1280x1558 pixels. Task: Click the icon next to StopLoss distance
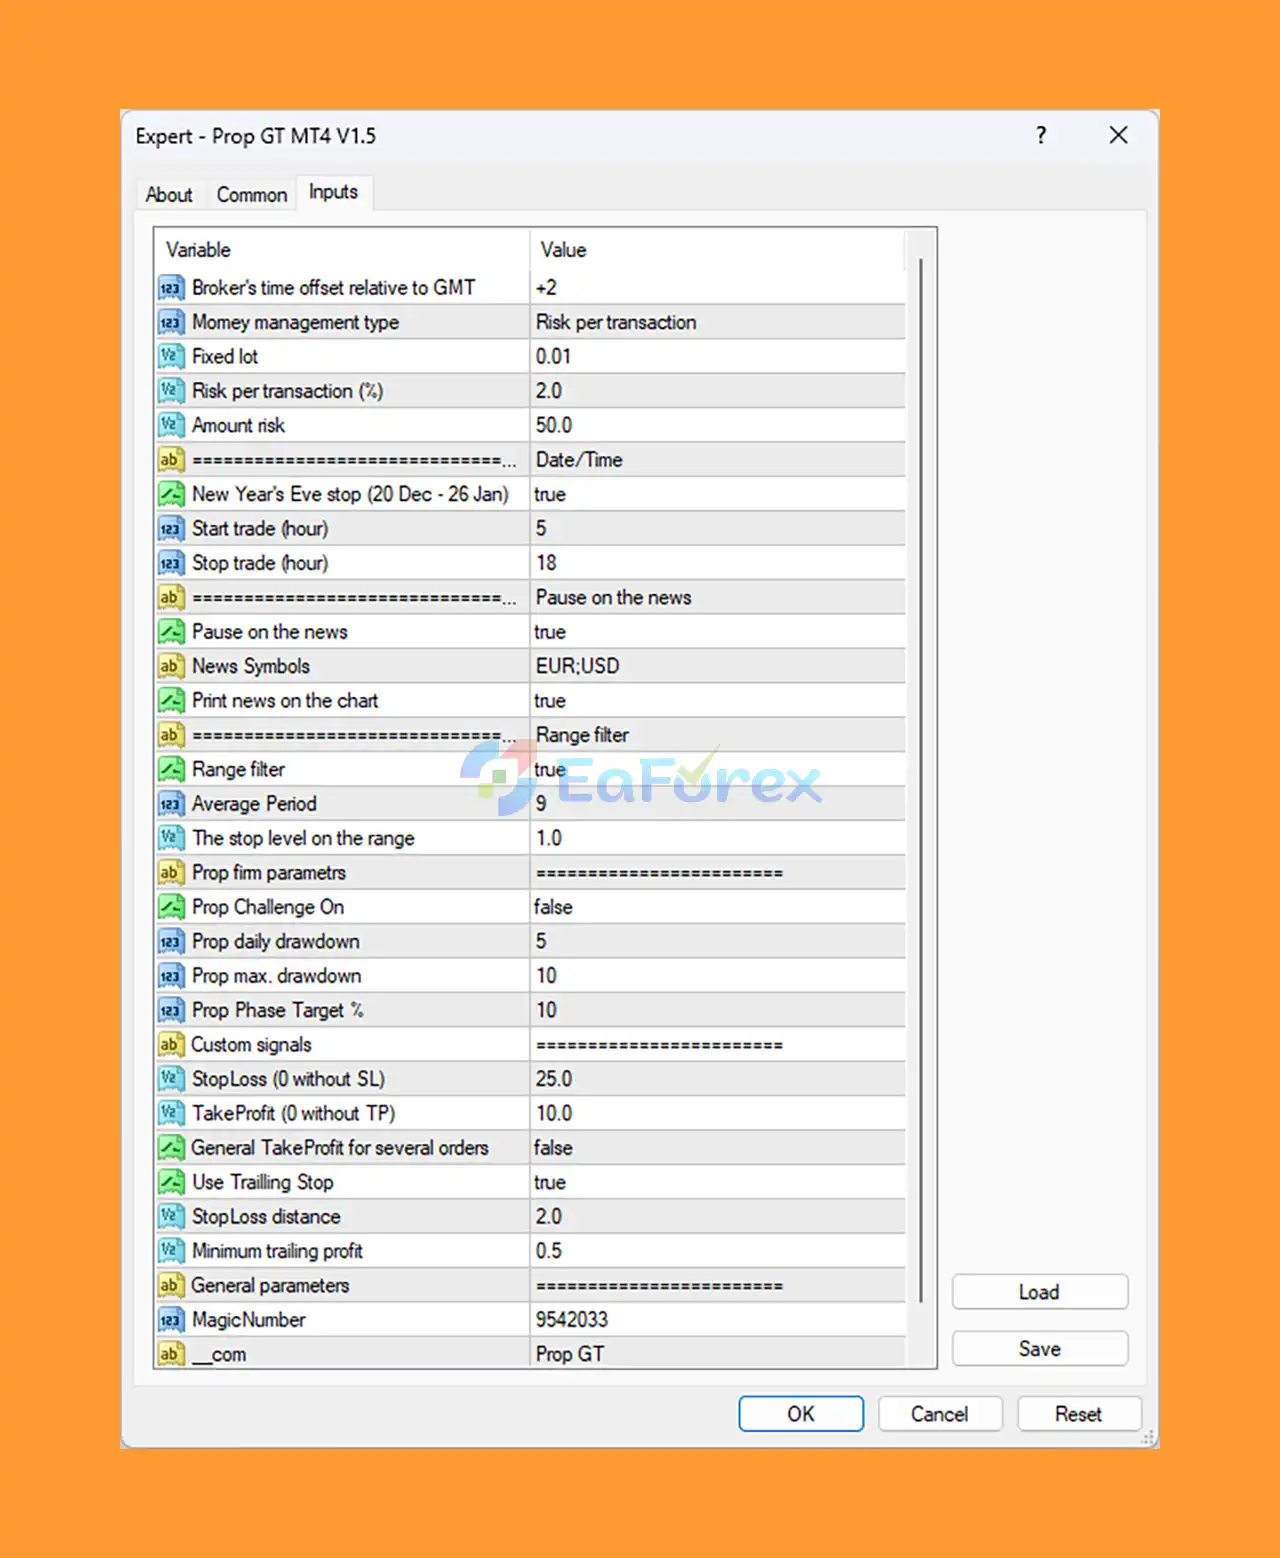pos(171,1217)
